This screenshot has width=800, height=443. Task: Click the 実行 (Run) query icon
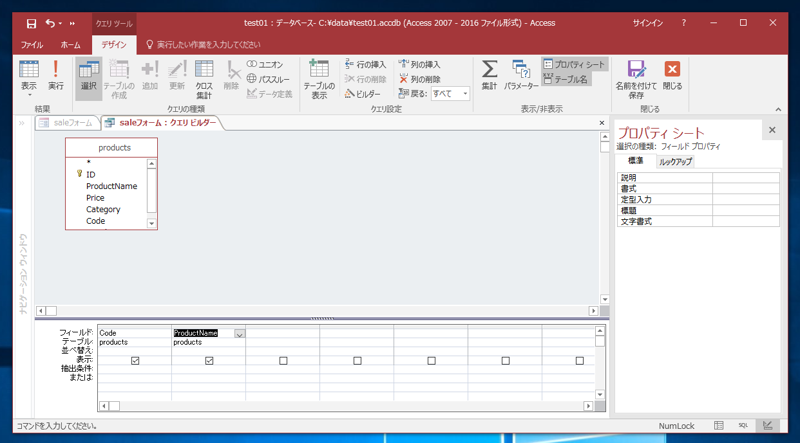(56, 73)
